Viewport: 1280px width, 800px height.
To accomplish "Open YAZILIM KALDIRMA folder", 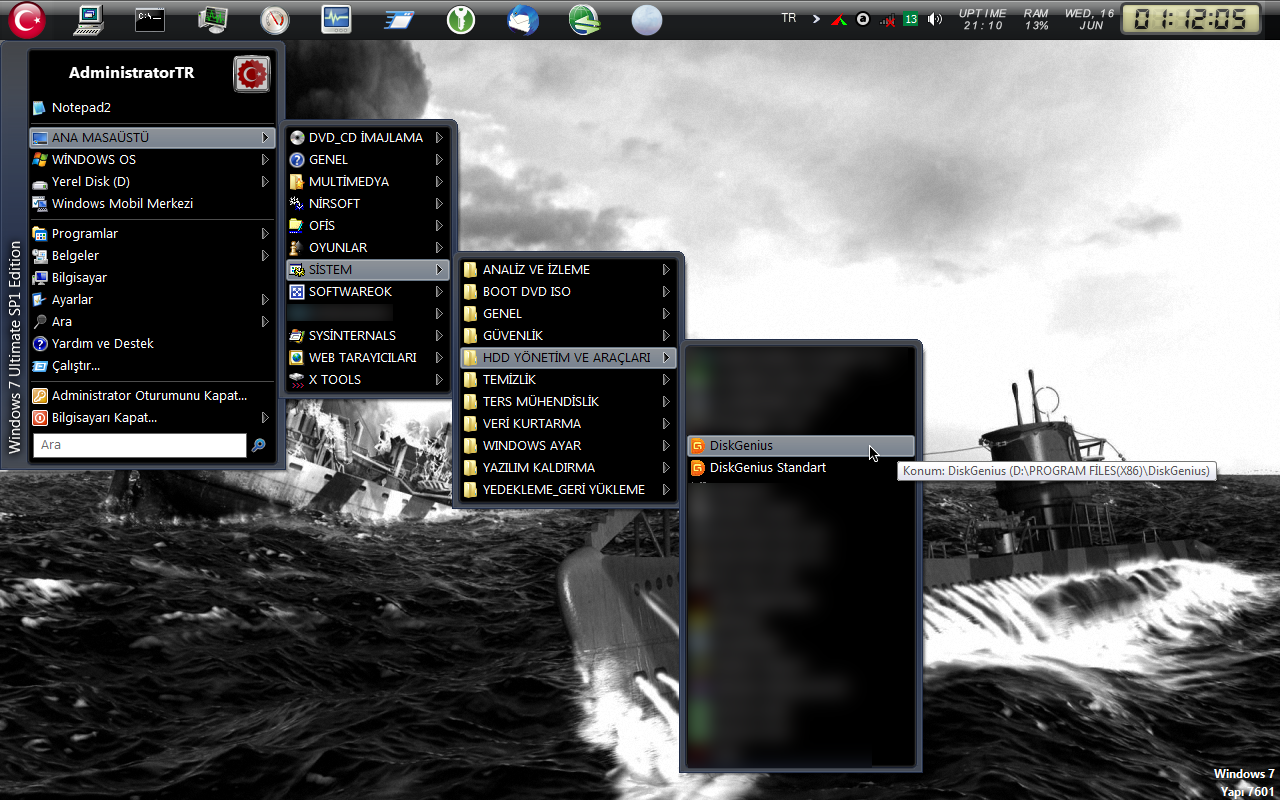I will pos(568,467).
